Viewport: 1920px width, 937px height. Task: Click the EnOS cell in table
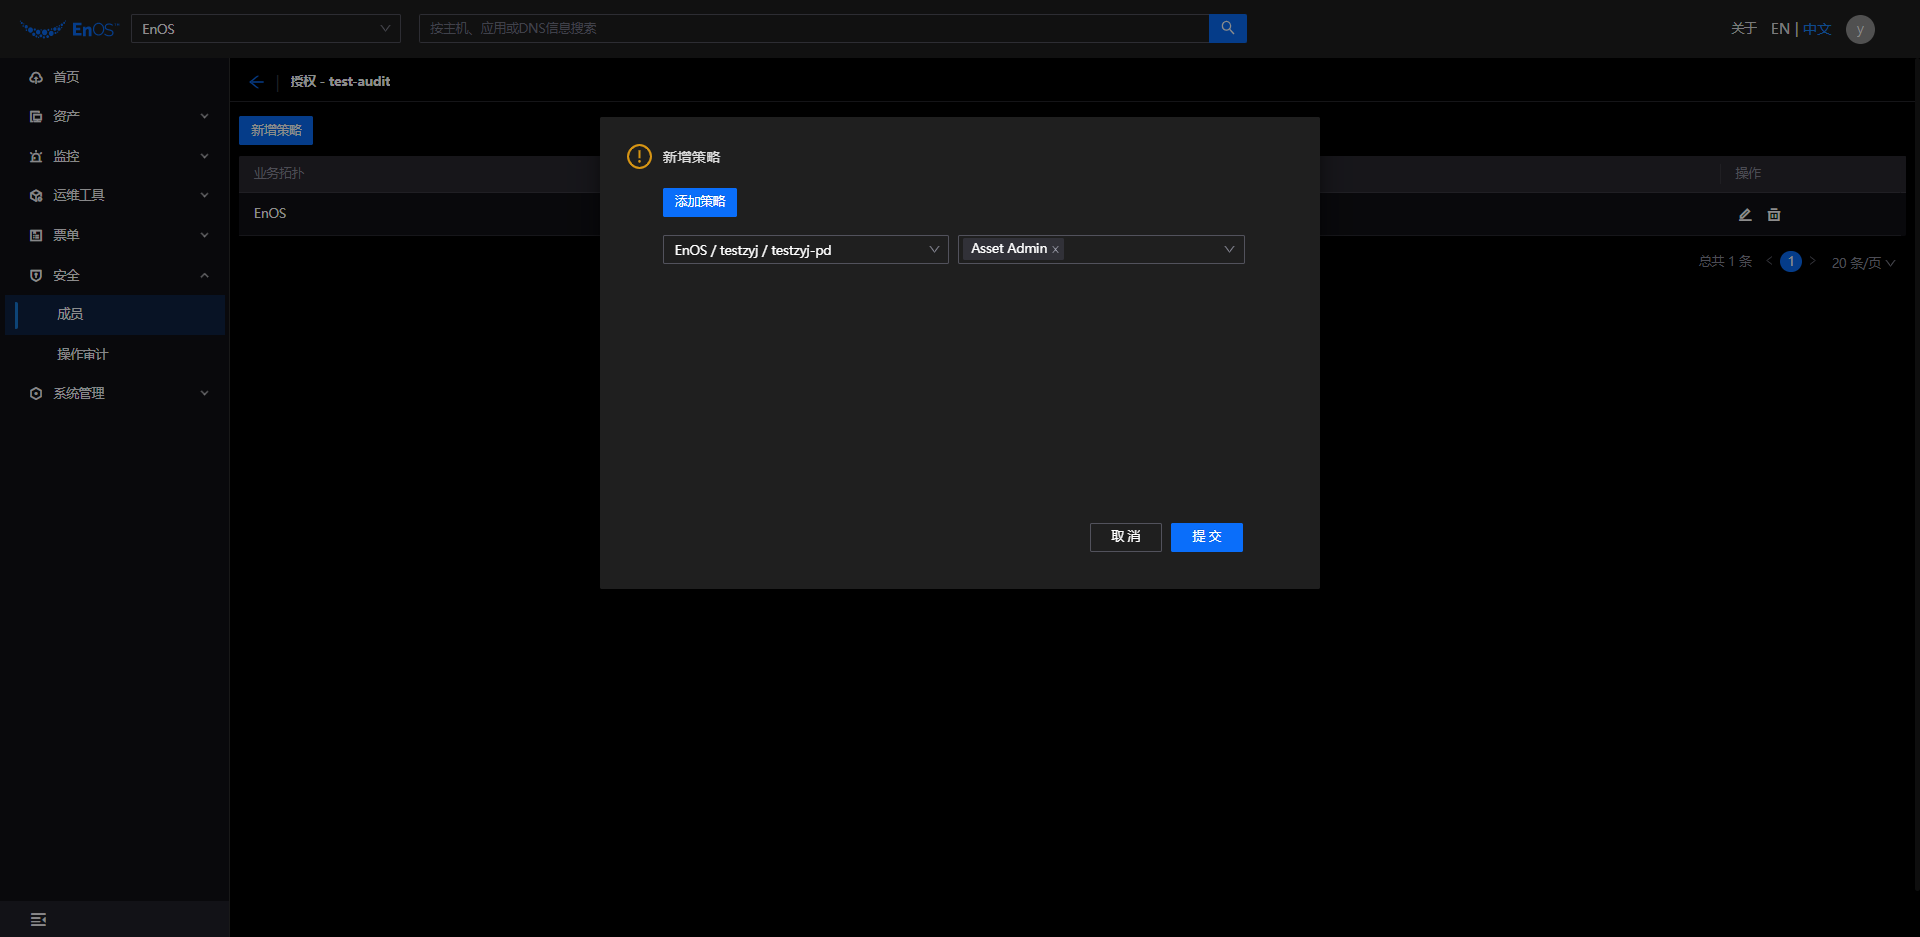270,213
